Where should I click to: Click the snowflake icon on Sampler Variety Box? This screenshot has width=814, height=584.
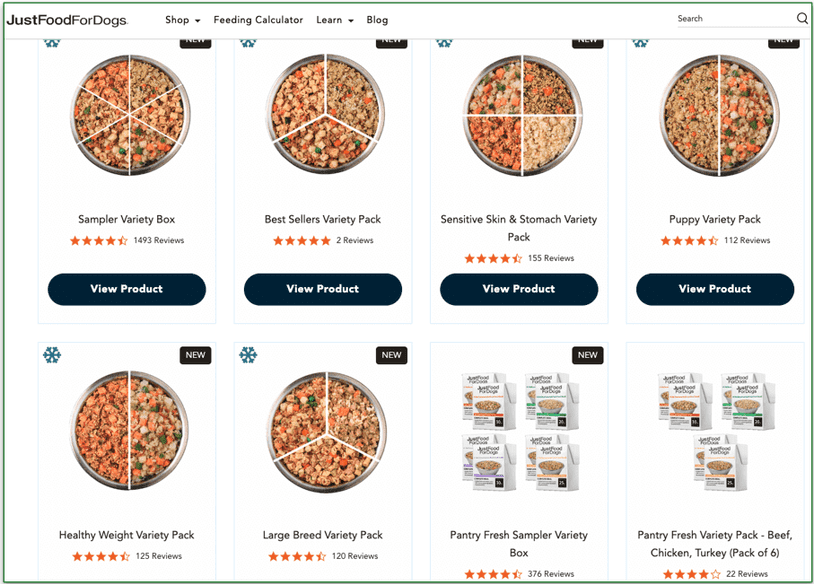point(52,43)
